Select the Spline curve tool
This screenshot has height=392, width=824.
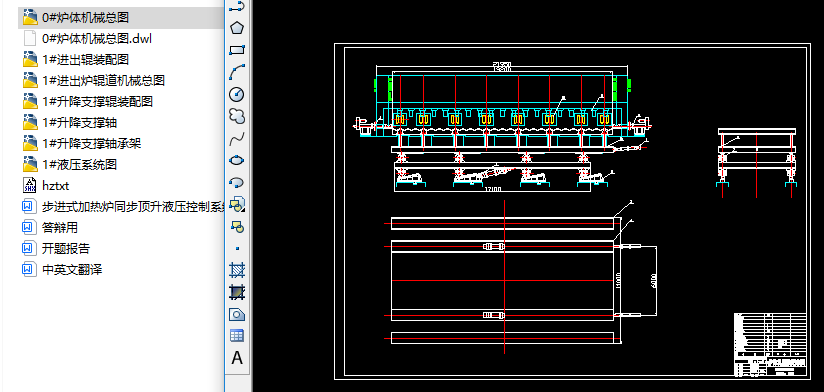tap(238, 138)
